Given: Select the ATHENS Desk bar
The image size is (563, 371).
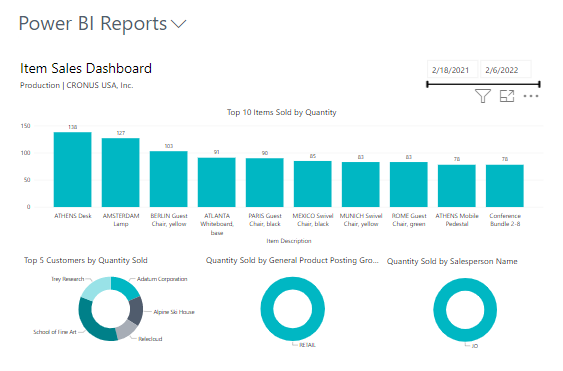Looking at the screenshot, I should (73, 170).
